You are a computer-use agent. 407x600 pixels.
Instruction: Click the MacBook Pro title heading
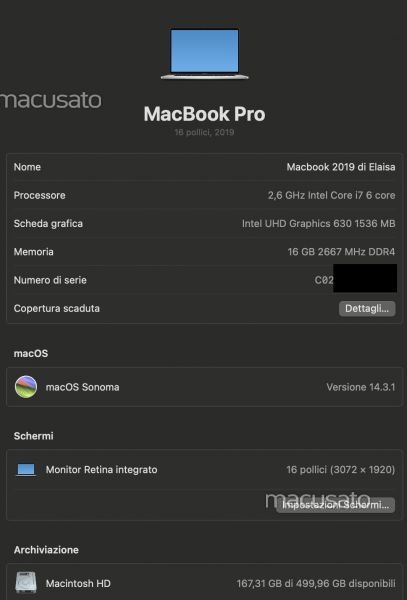204,114
